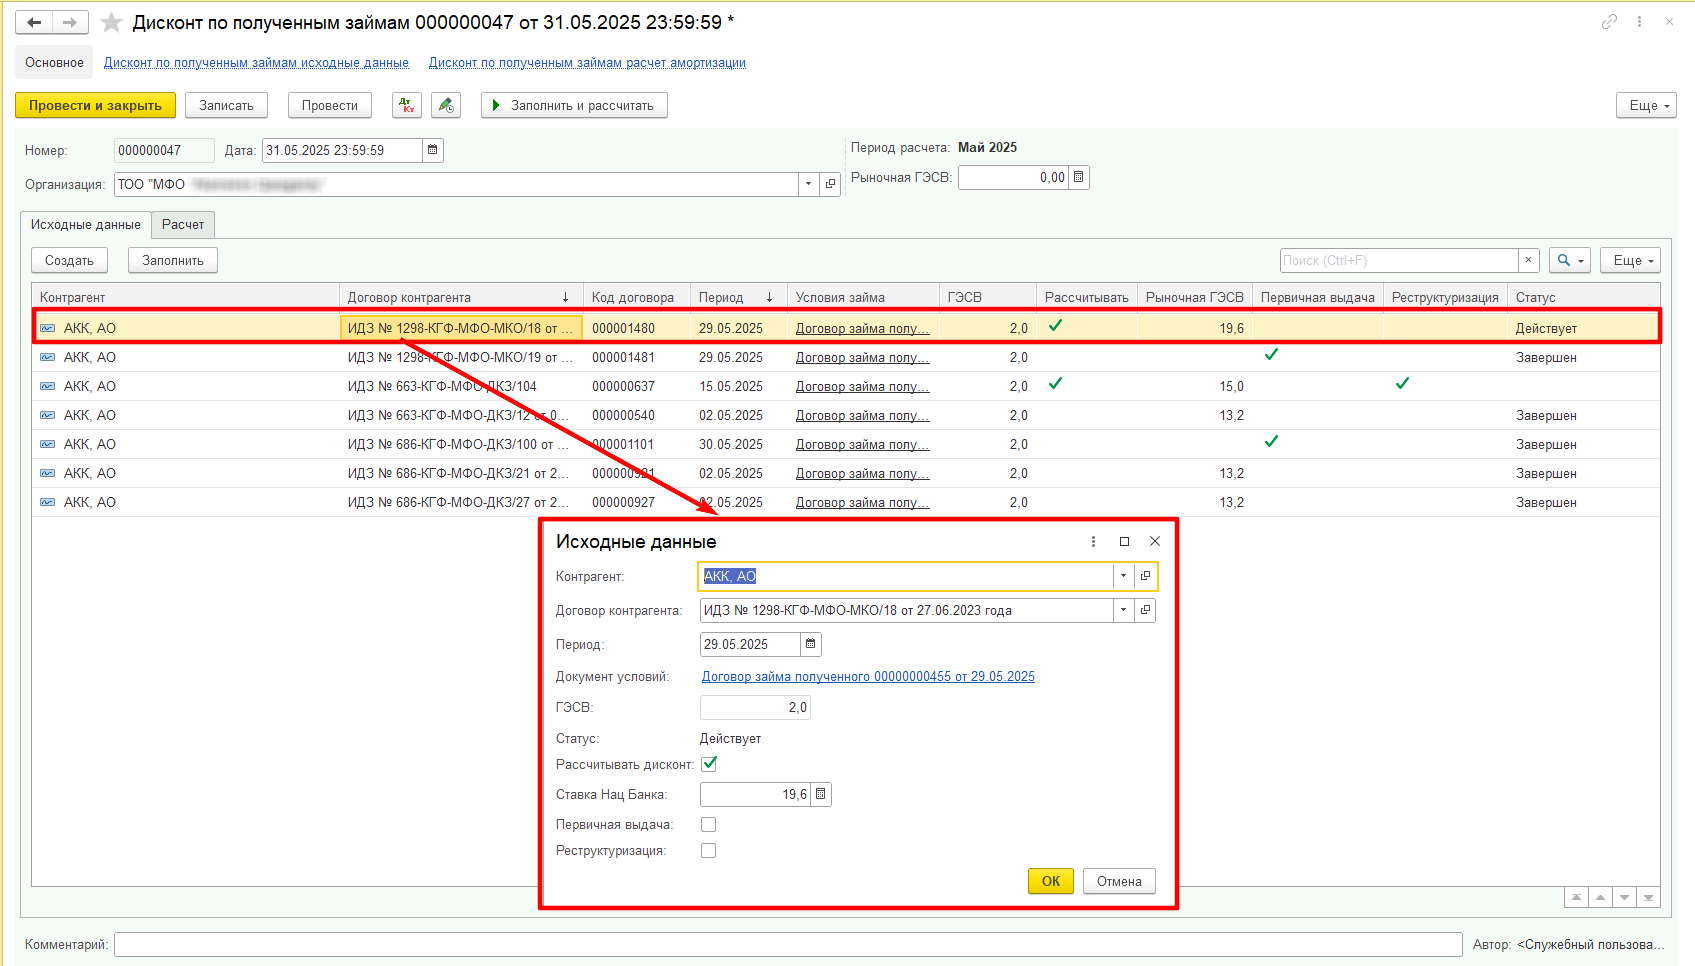
Task: Expand Контрагент dropdown in dialog
Action: pos(1123,576)
